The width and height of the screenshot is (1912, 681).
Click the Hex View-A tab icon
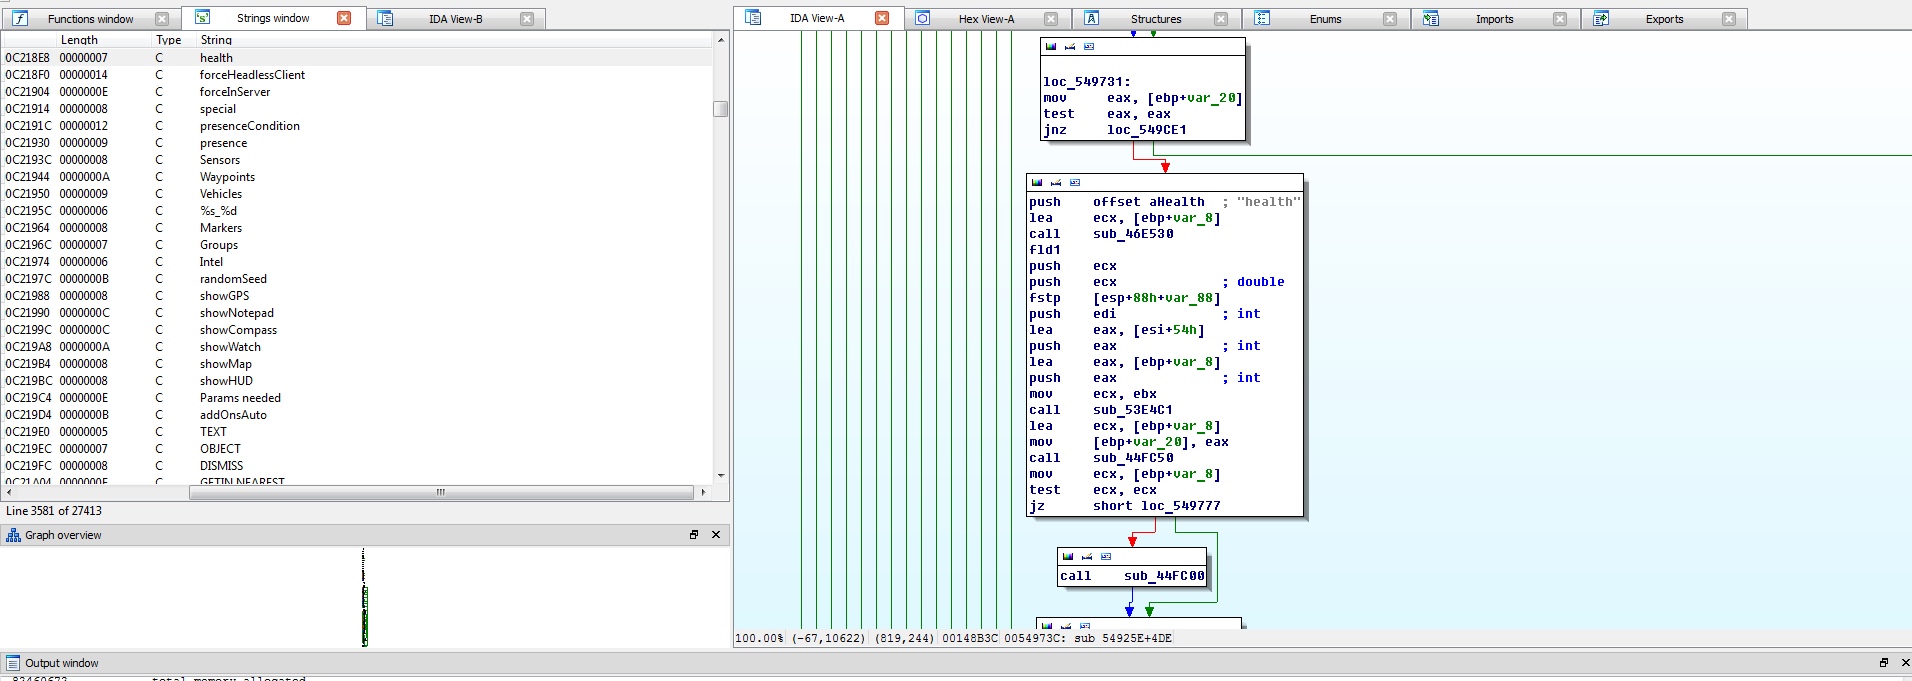click(923, 19)
